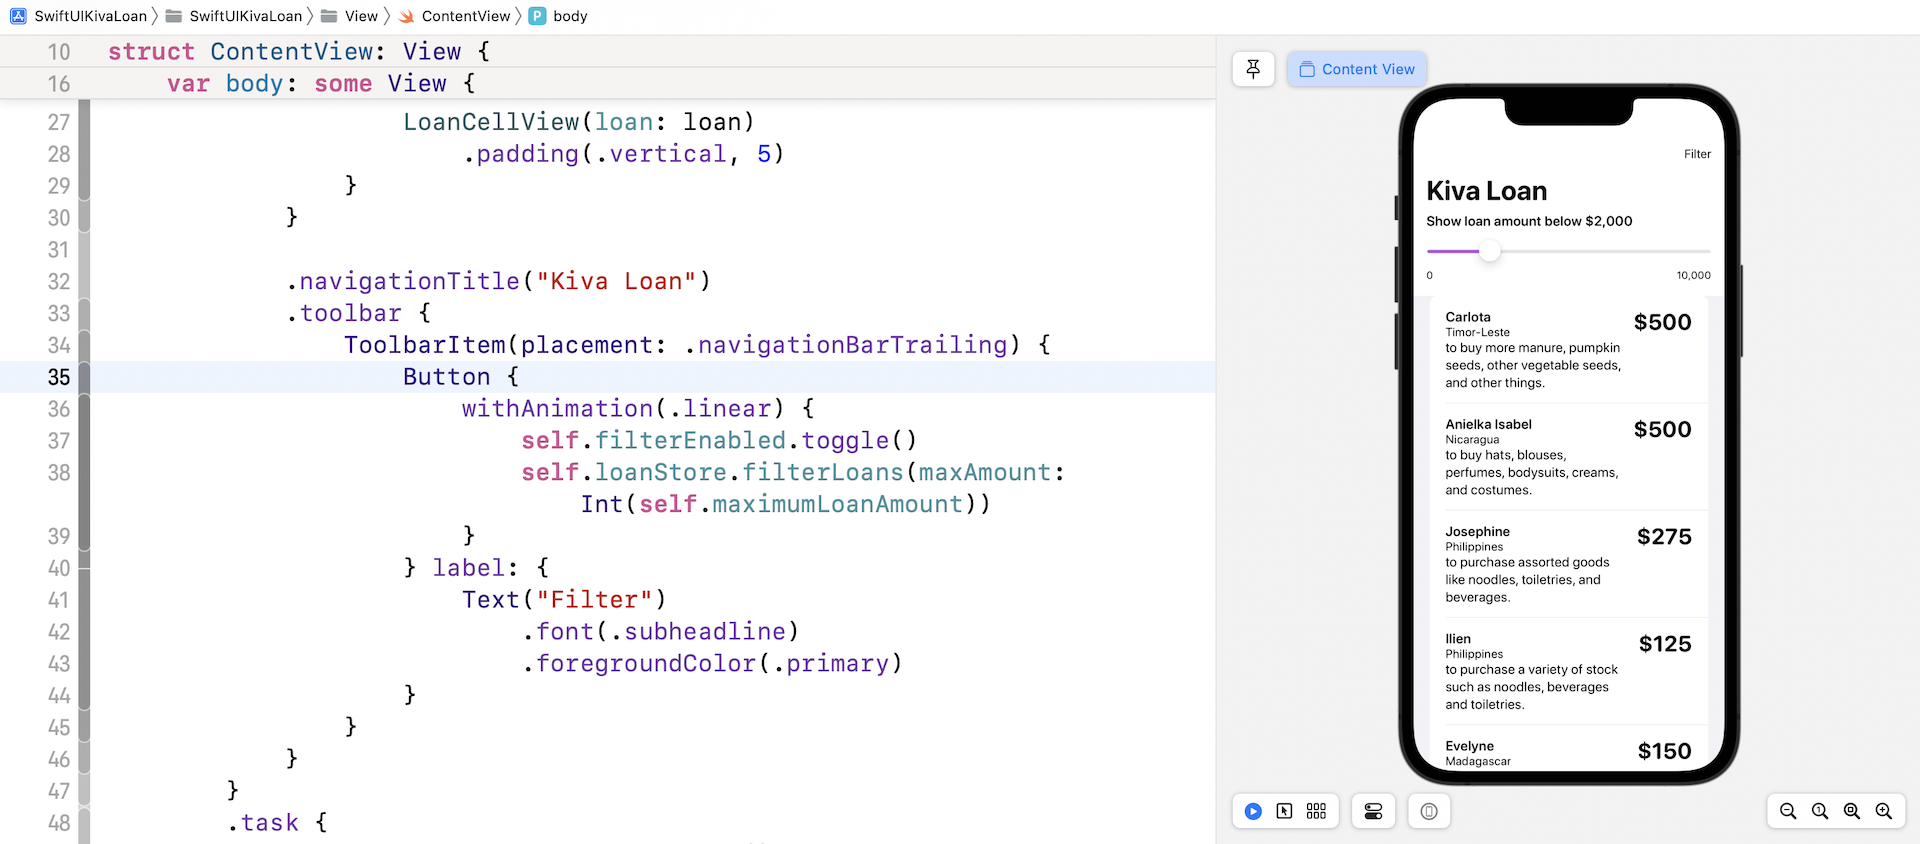
Task: Click the loan amount slider thumb
Action: click(1490, 251)
